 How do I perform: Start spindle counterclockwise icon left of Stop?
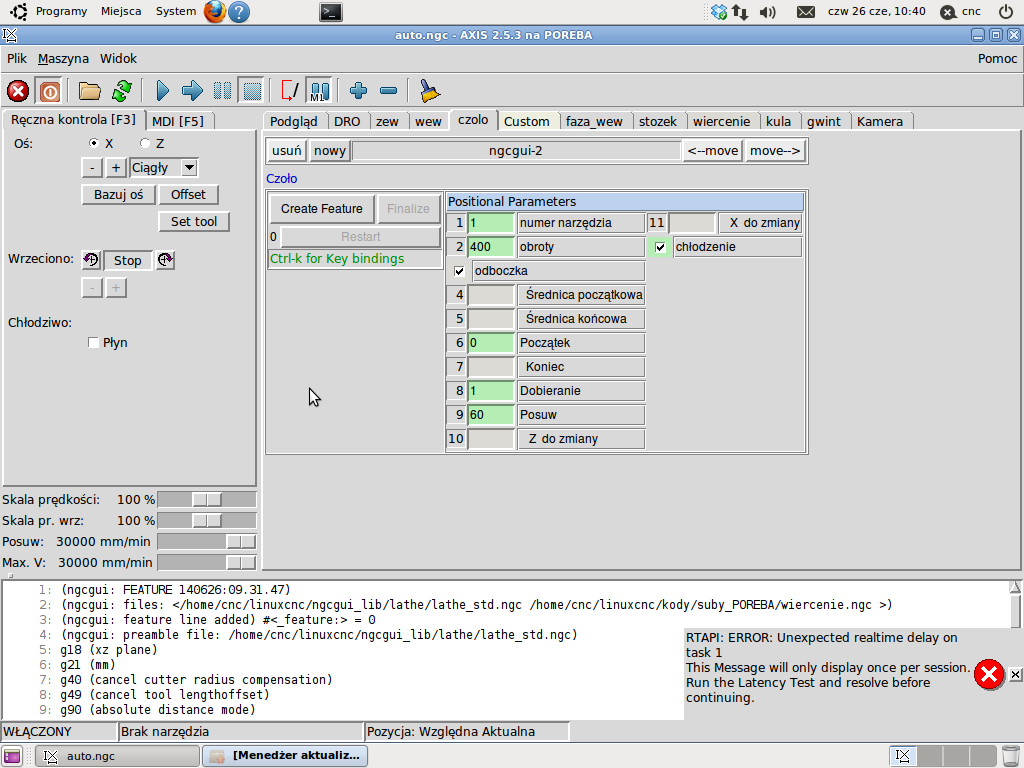(91, 260)
